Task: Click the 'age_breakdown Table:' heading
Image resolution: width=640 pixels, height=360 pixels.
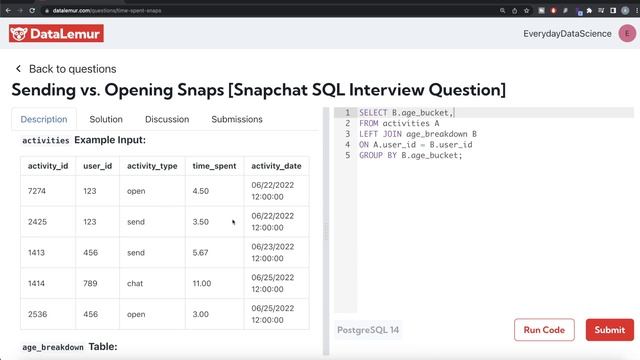Action: point(70,347)
